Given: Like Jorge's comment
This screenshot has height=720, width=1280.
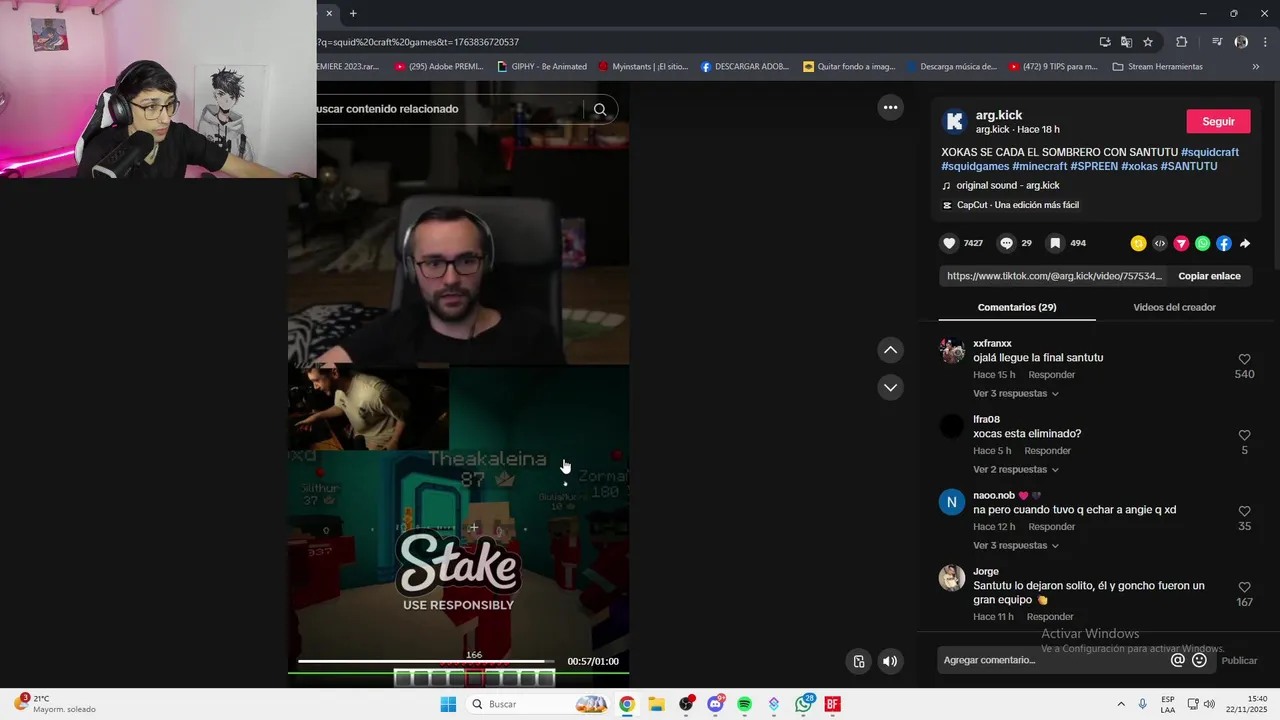Looking at the screenshot, I should tap(1244, 587).
